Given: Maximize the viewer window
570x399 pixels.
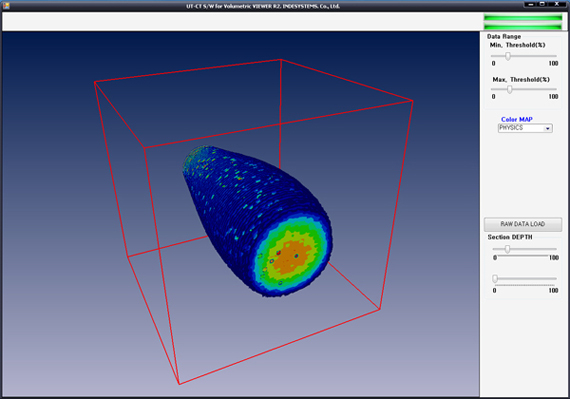Looking at the screenshot, I should tap(542, 4).
